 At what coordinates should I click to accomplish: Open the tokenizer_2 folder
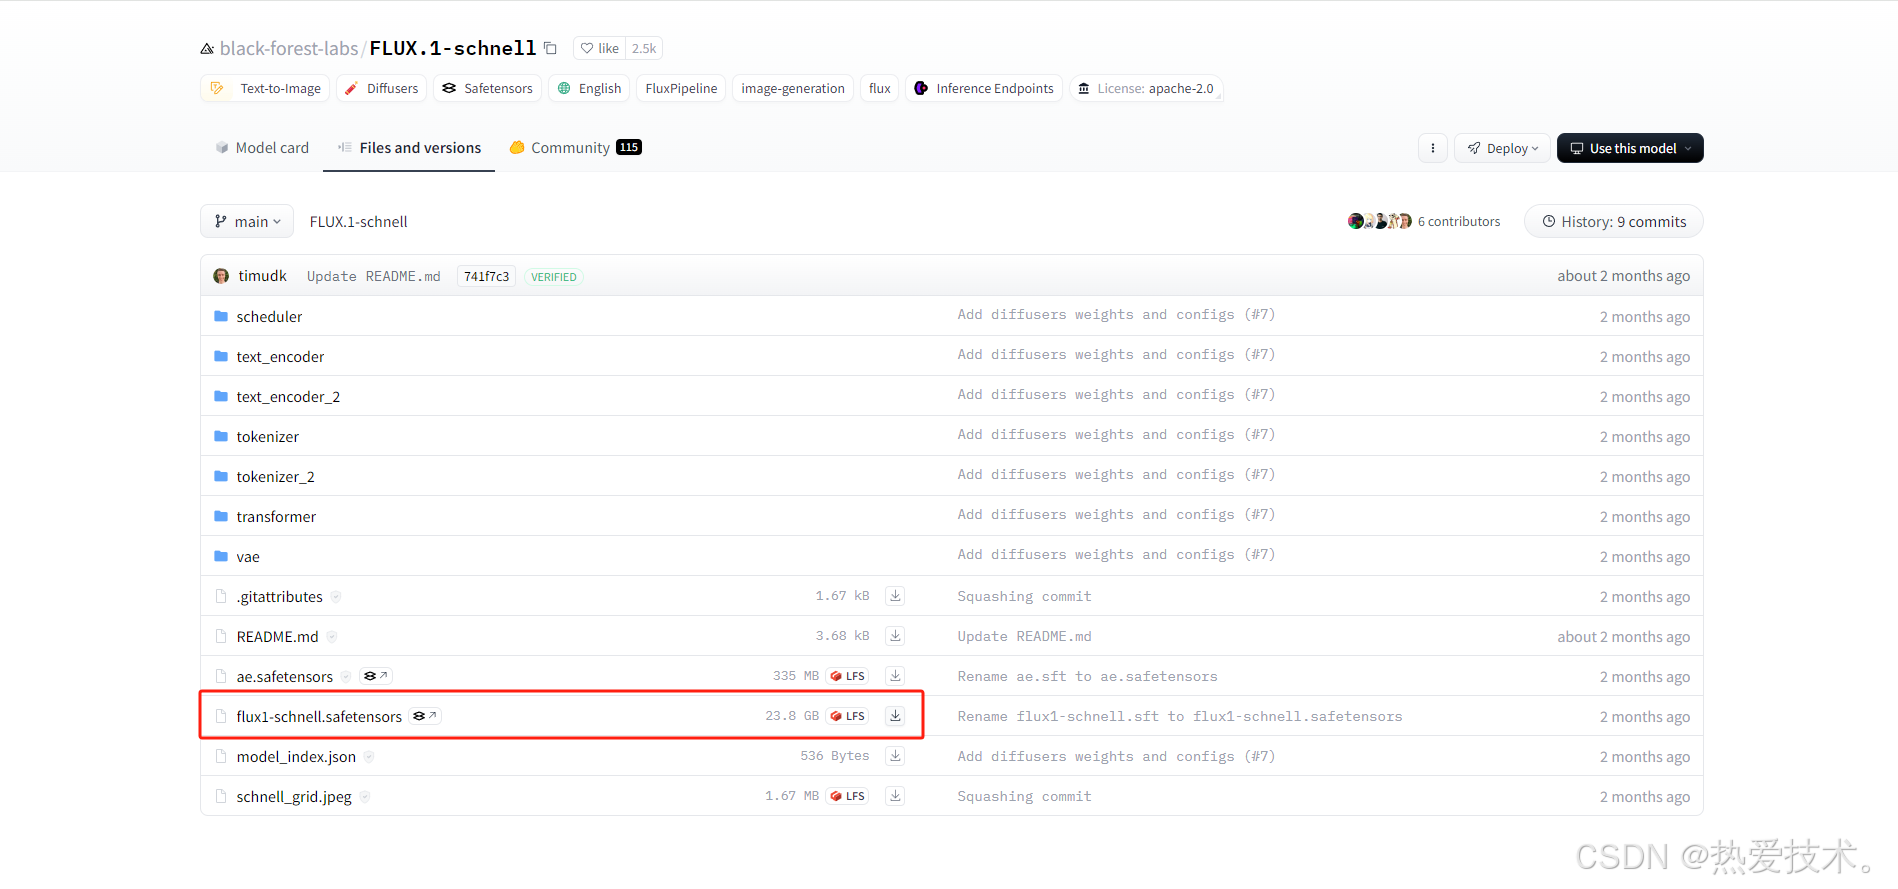coord(275,476)
